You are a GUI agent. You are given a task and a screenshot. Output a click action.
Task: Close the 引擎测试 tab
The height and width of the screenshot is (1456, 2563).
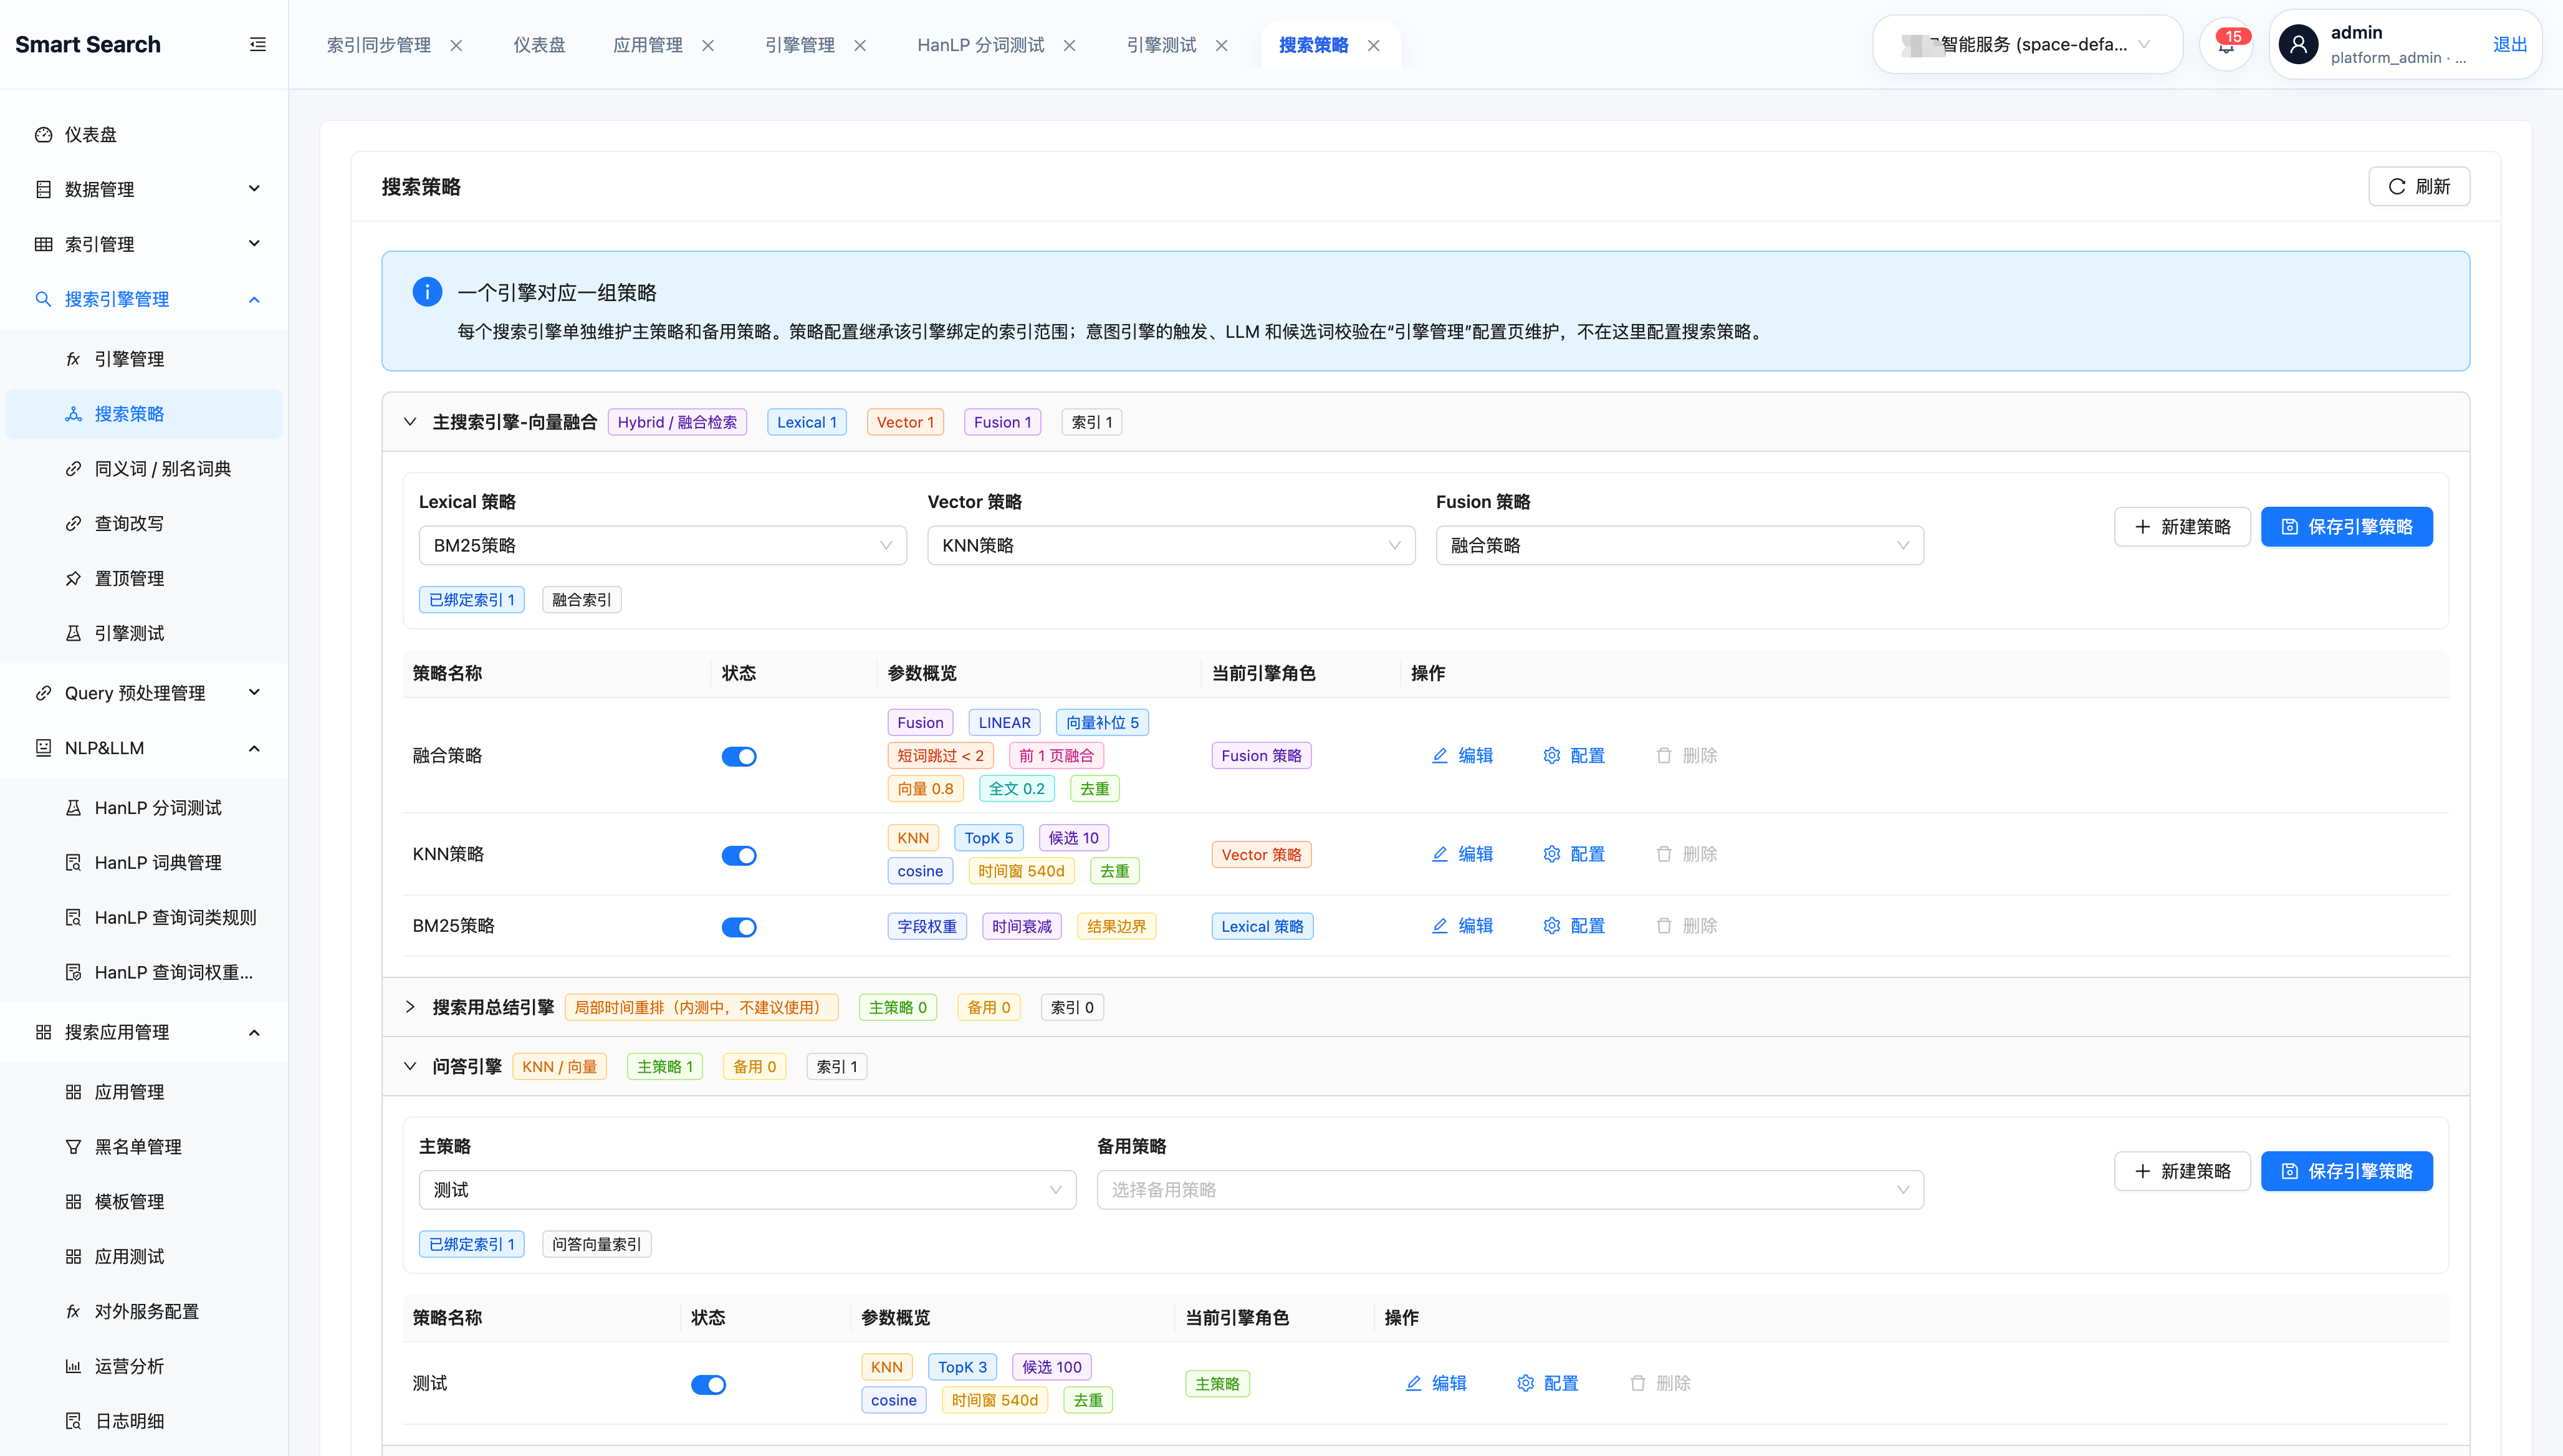[x=1221, y=45]
